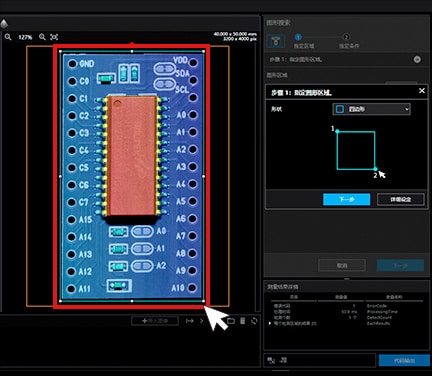Click corner point 1 in the rectangle diagram
Screen dimensions: 432x376
tap(337, 131)
